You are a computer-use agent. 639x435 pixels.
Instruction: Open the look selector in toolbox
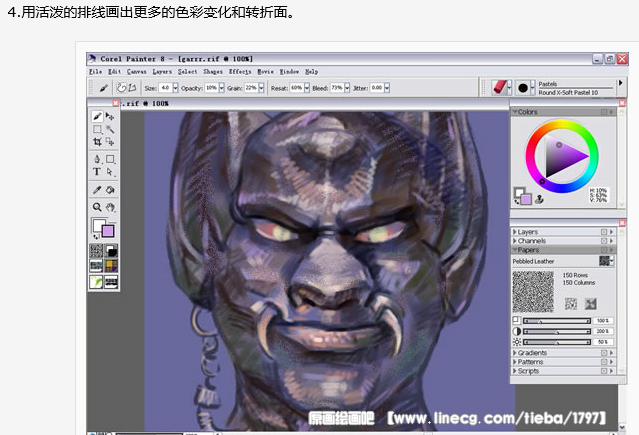tap(96, 281)
